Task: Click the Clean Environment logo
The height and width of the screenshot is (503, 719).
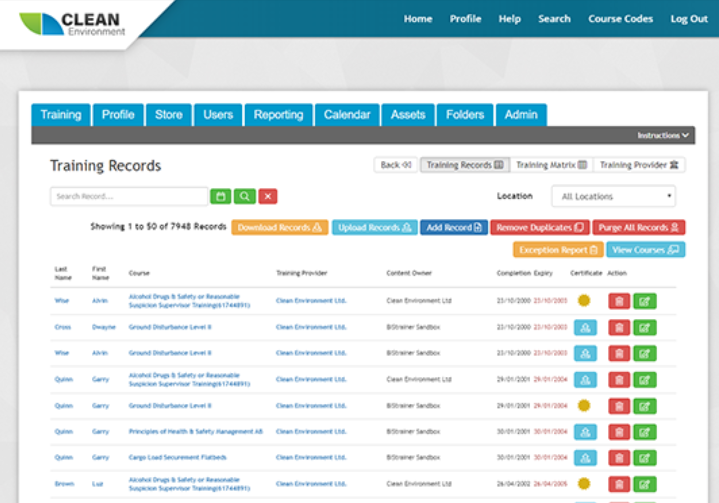Action: (x=72, y=24)
